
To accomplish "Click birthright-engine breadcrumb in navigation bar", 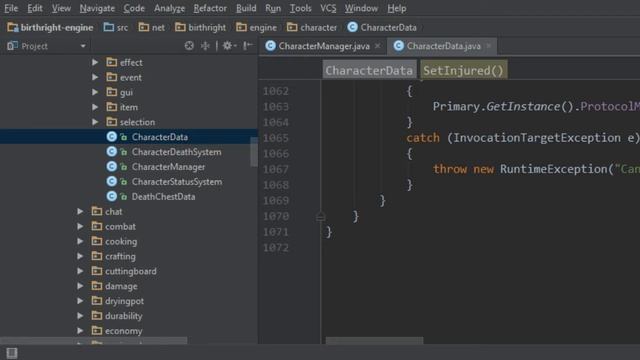I will click(x=51, y=27).
